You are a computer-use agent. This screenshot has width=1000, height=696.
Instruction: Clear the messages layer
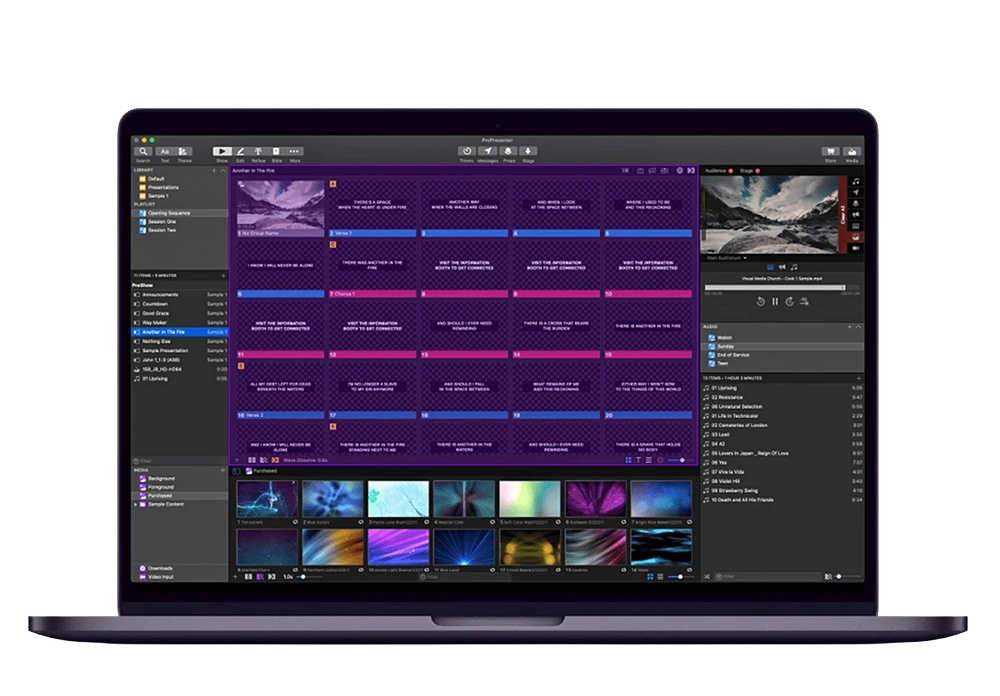[856, 193]
